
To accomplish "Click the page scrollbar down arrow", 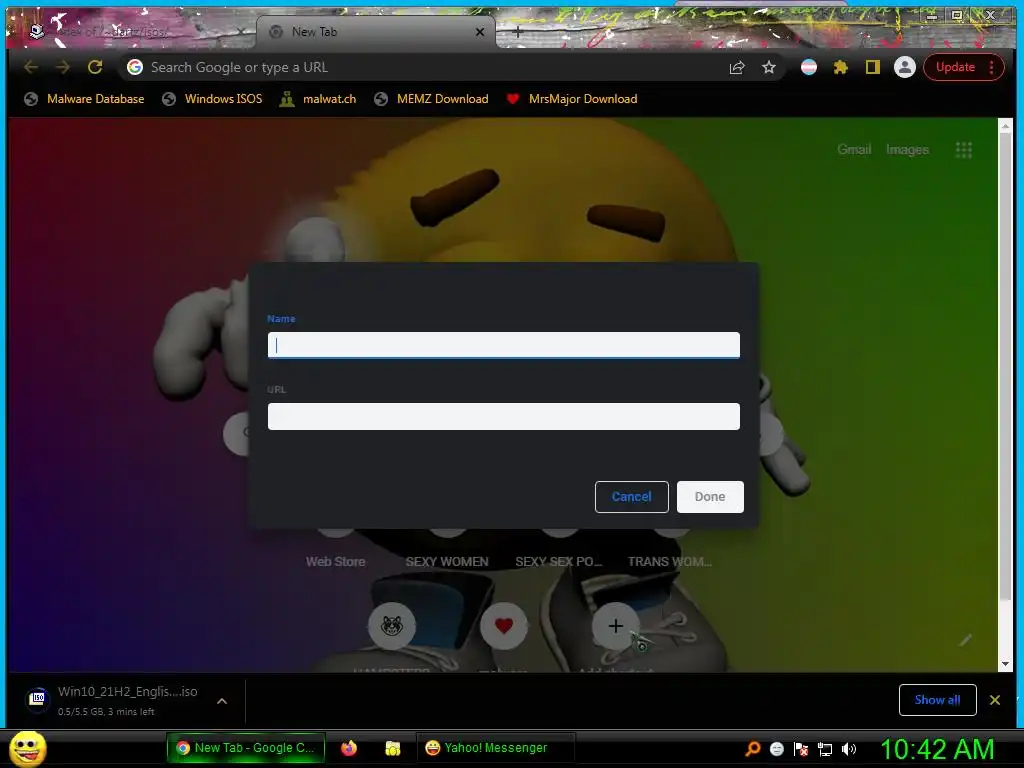I will point(1005,664).
